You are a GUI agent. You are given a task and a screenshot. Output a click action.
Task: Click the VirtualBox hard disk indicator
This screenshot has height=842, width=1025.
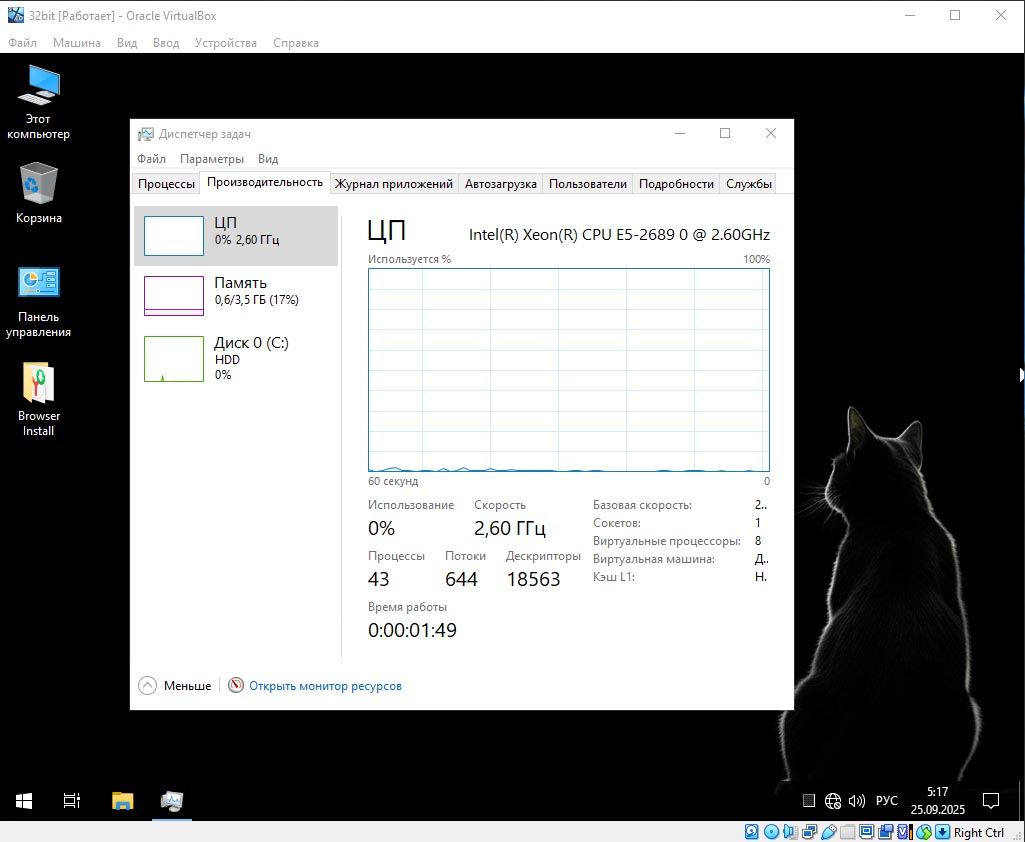tap(752, 832)
